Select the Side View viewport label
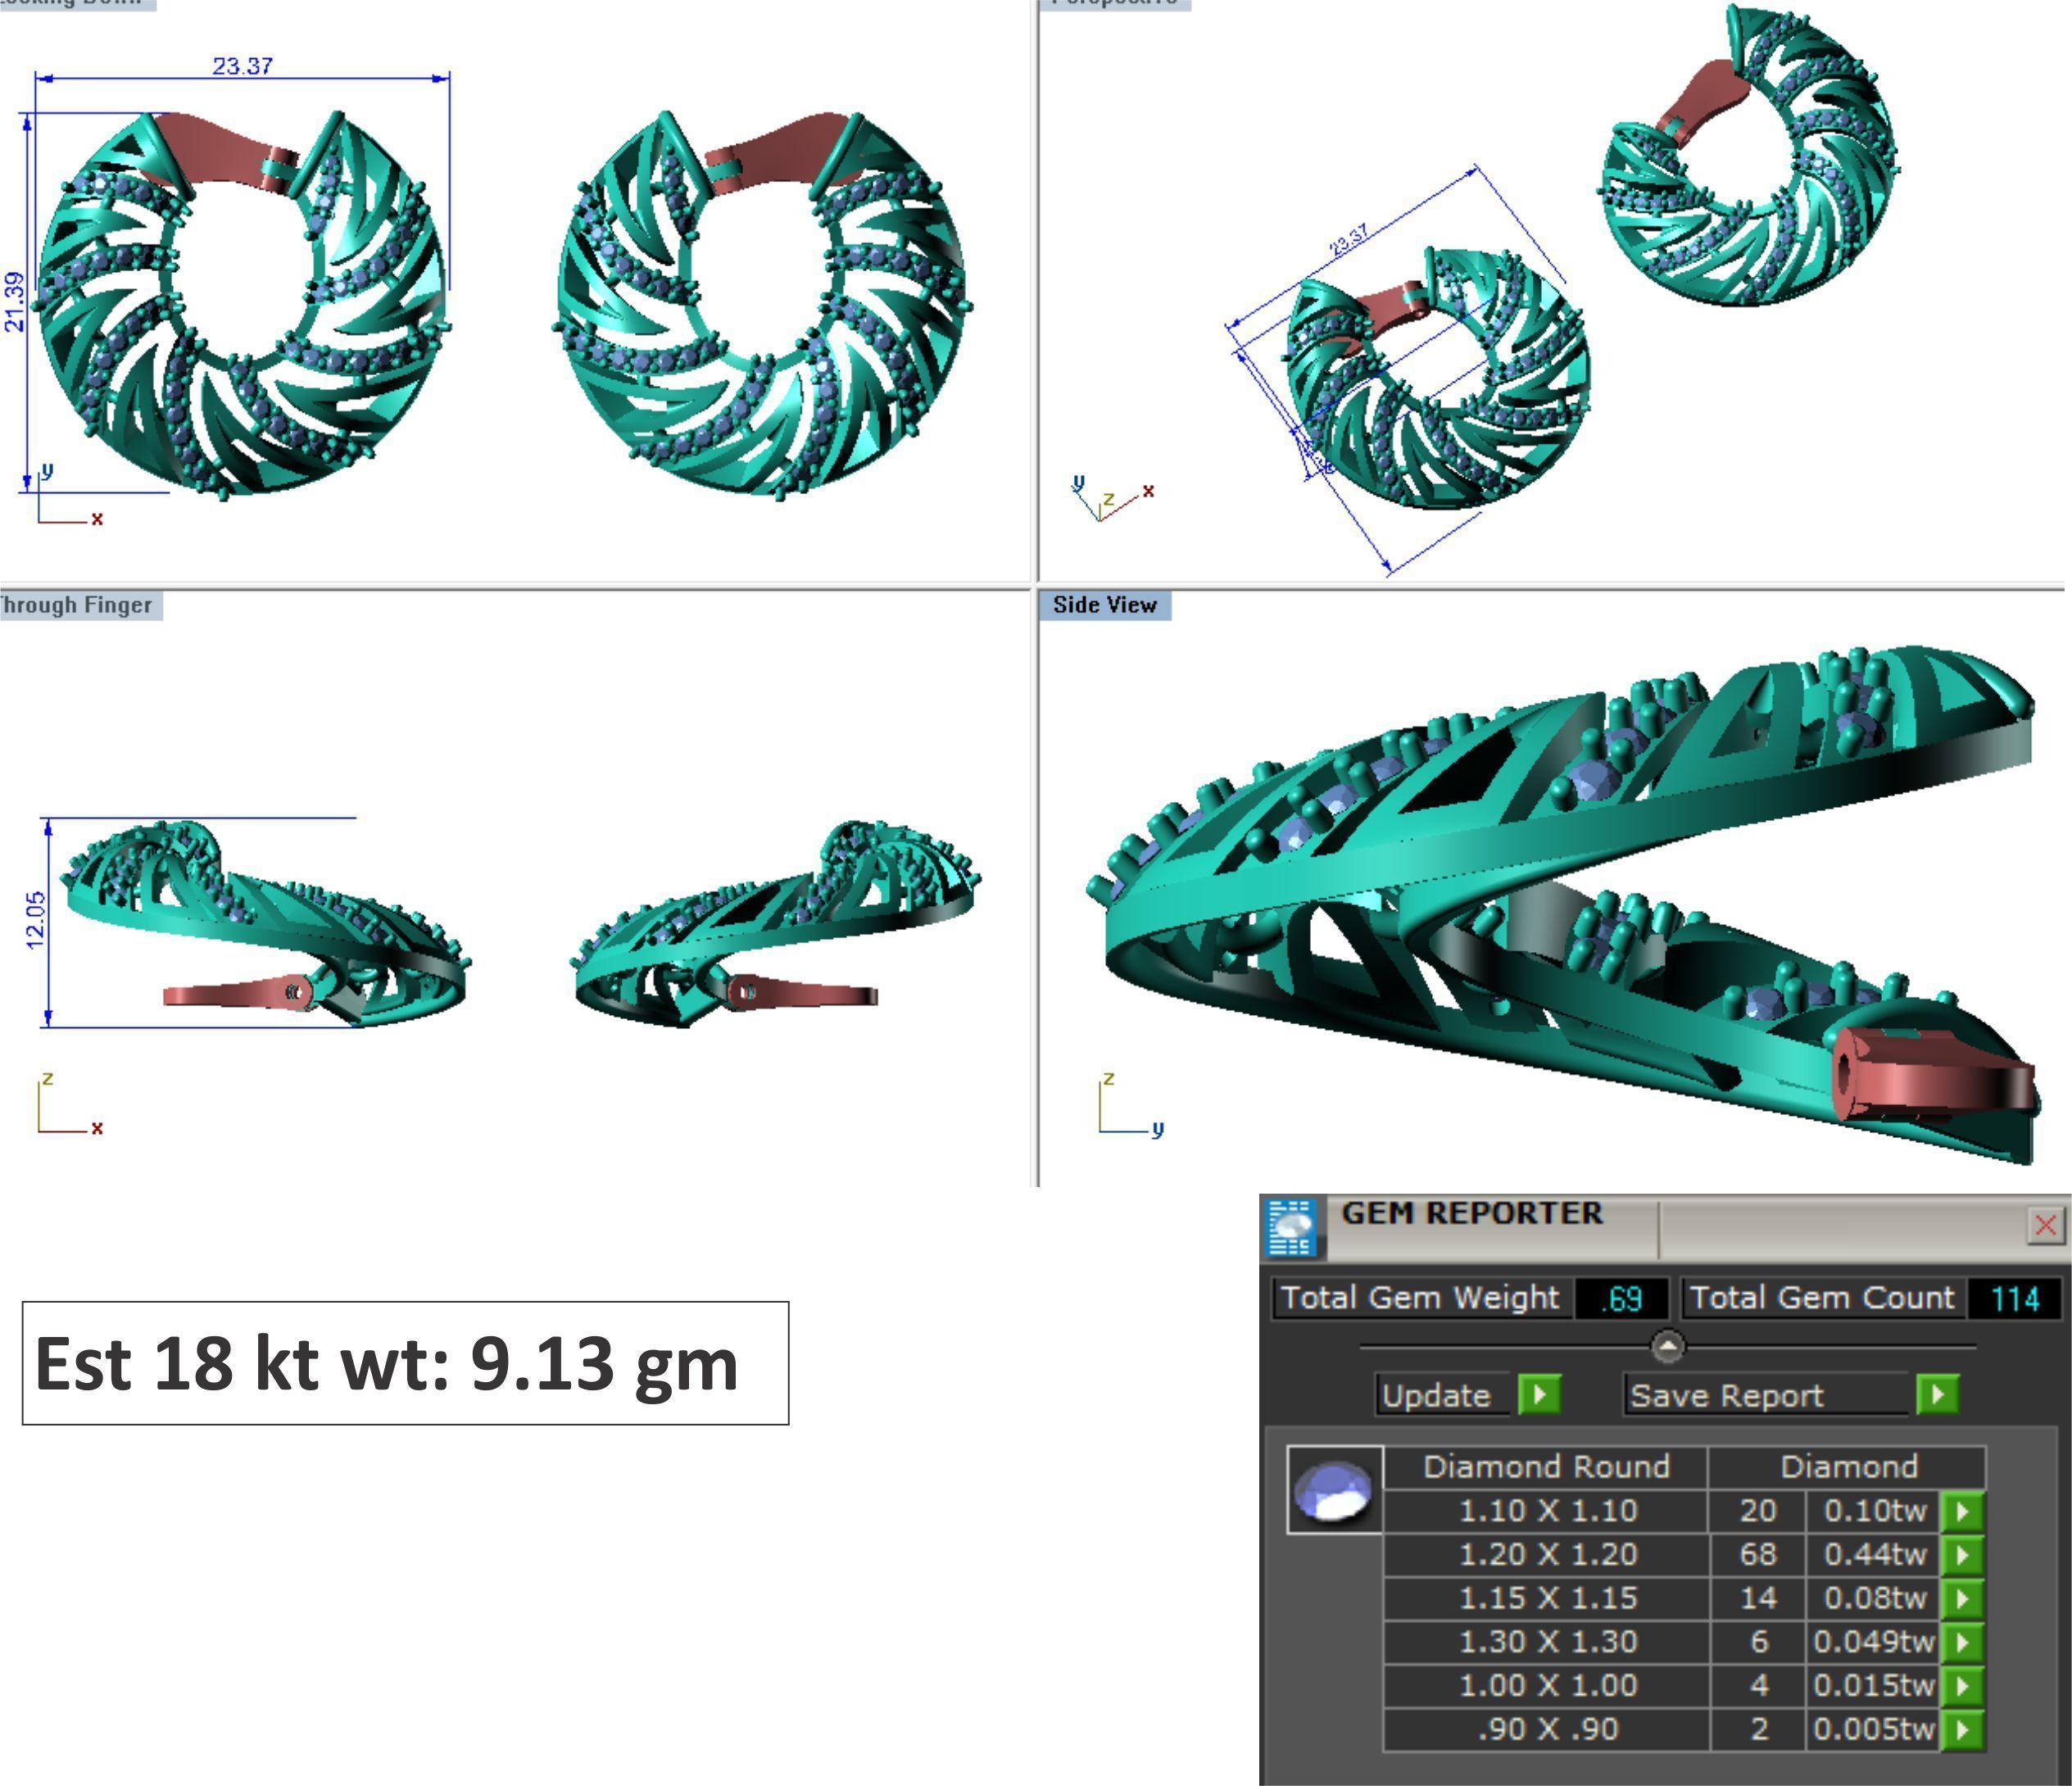Screen dimensions: 2072x1786 pos(1105,605)
